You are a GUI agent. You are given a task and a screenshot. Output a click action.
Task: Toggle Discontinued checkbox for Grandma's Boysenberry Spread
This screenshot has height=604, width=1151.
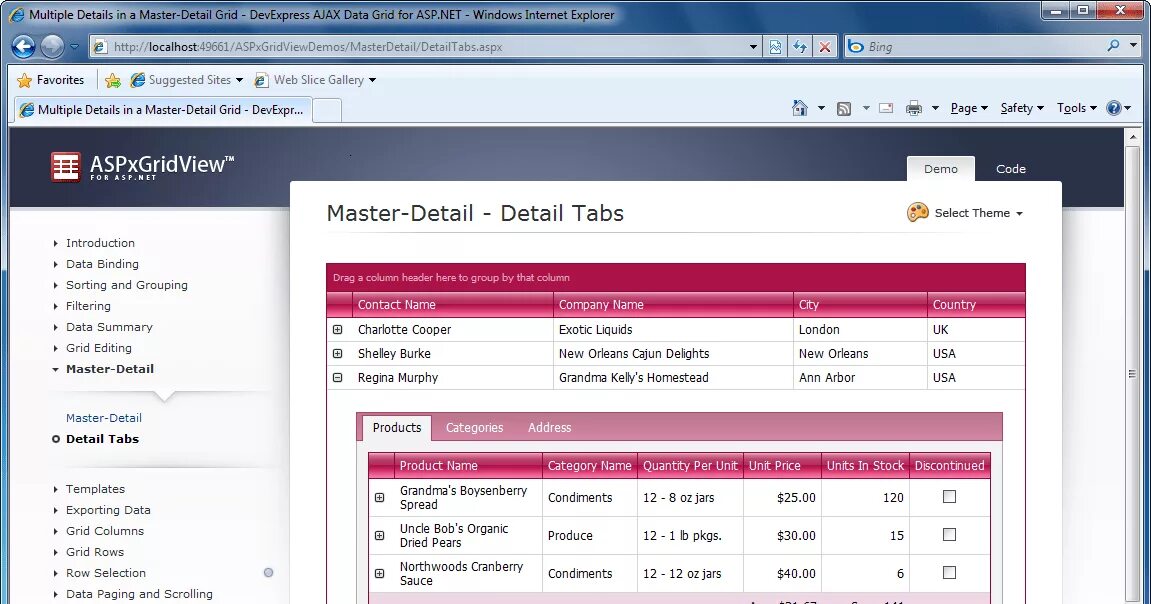949,497
